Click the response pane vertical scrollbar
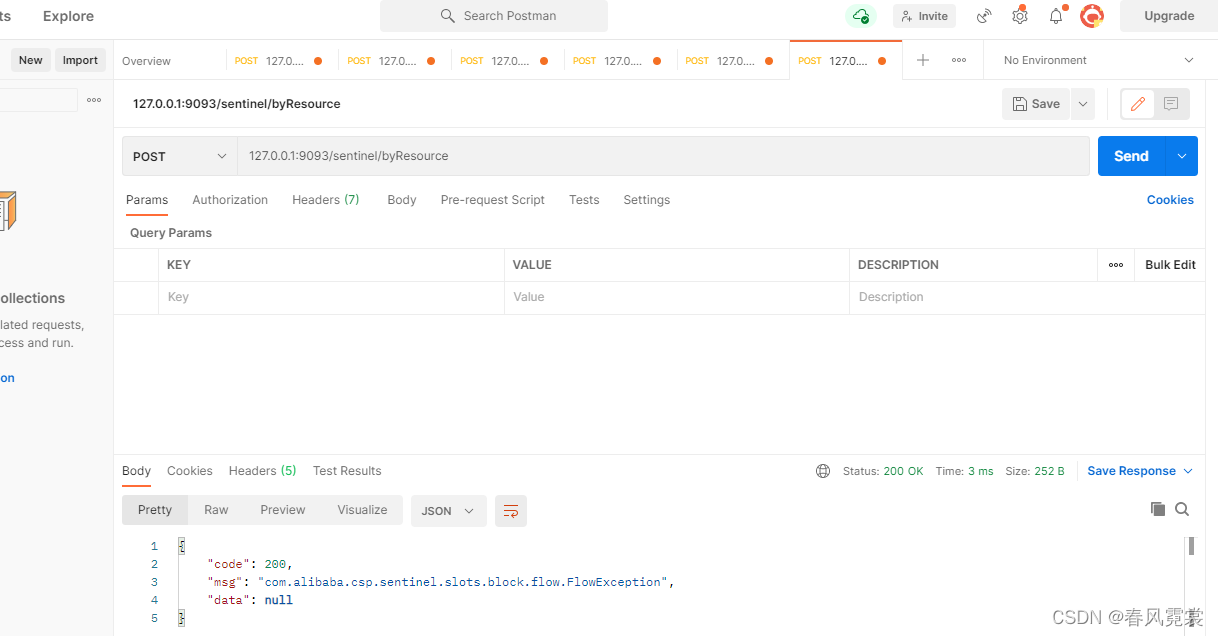 click(1191, 546)
